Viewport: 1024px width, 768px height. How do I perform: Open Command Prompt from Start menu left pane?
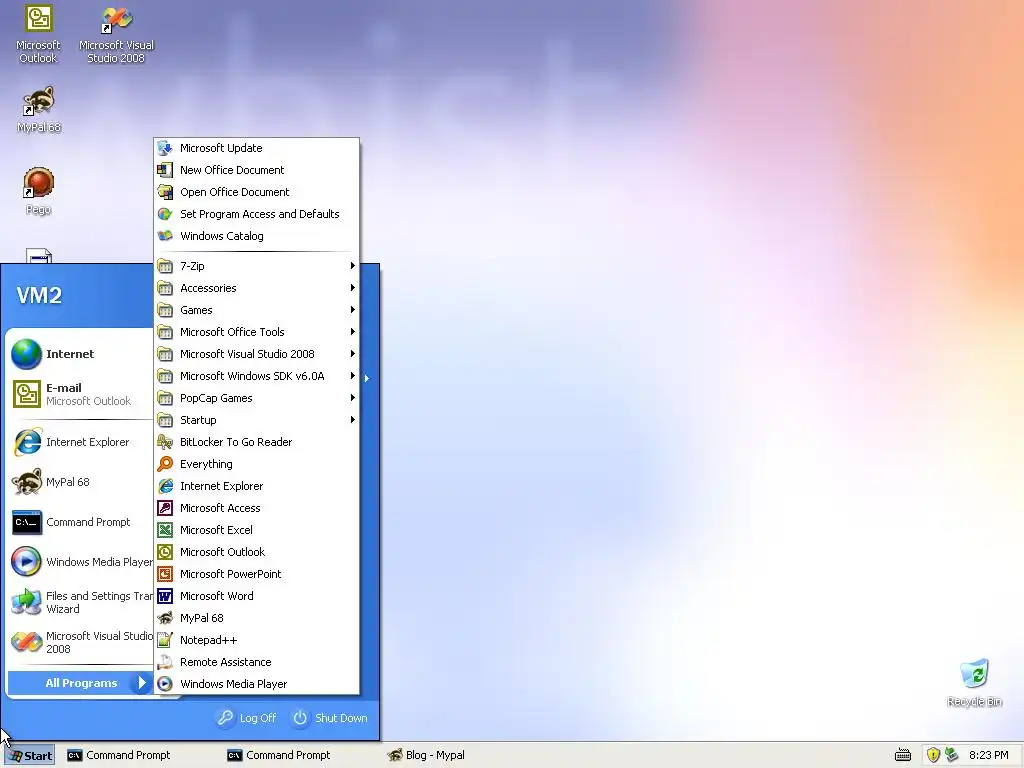point(80,522)
